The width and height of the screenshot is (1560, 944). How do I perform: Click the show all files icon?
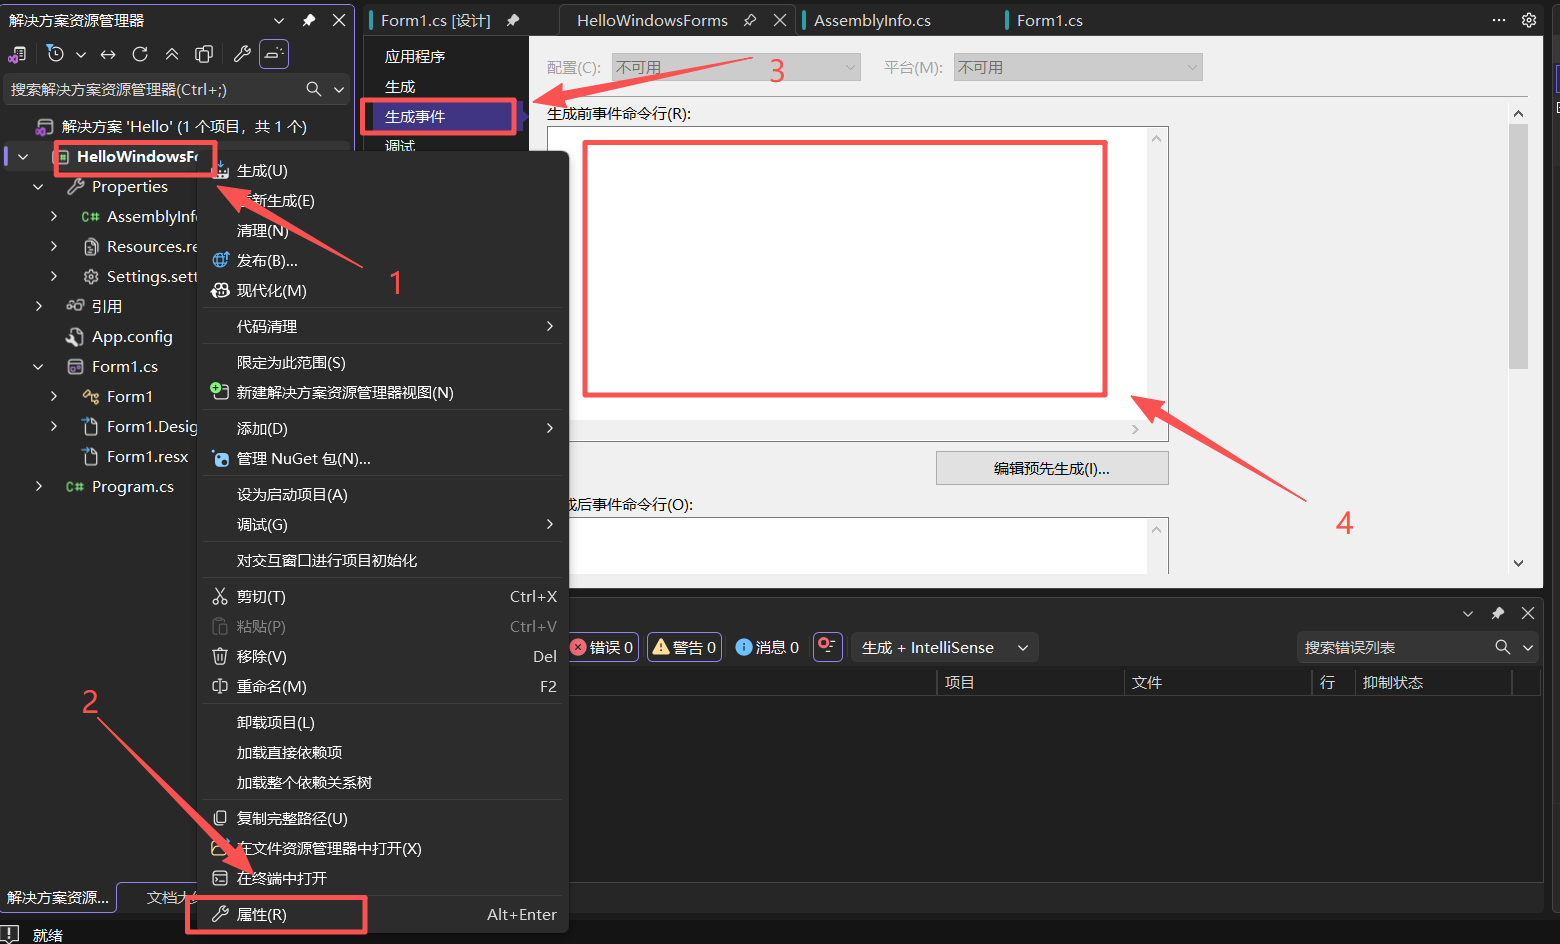coord(204,54)
